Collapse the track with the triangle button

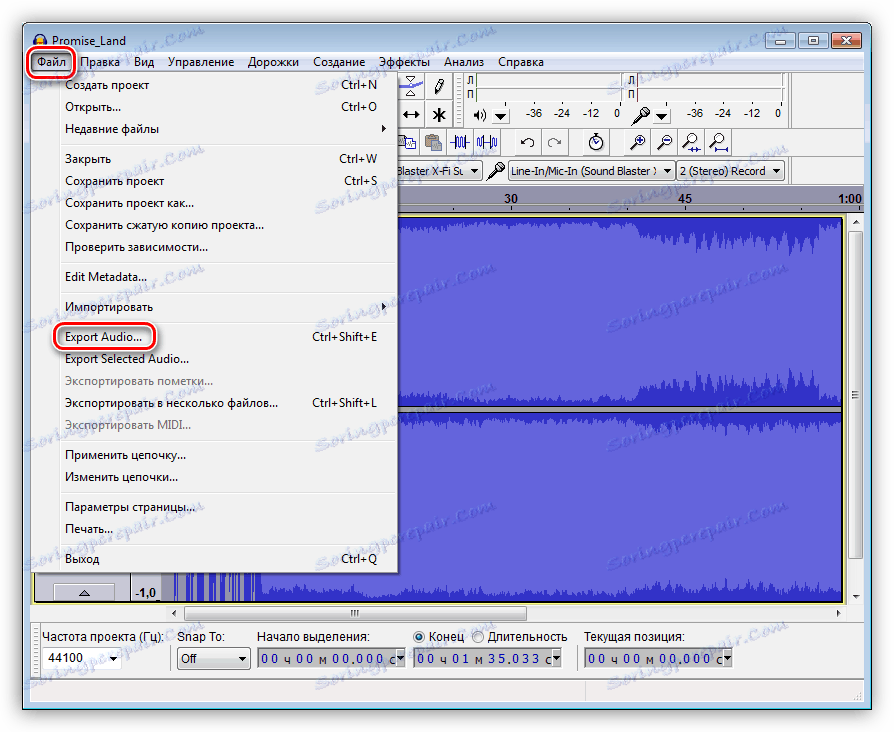pos(85,590)
